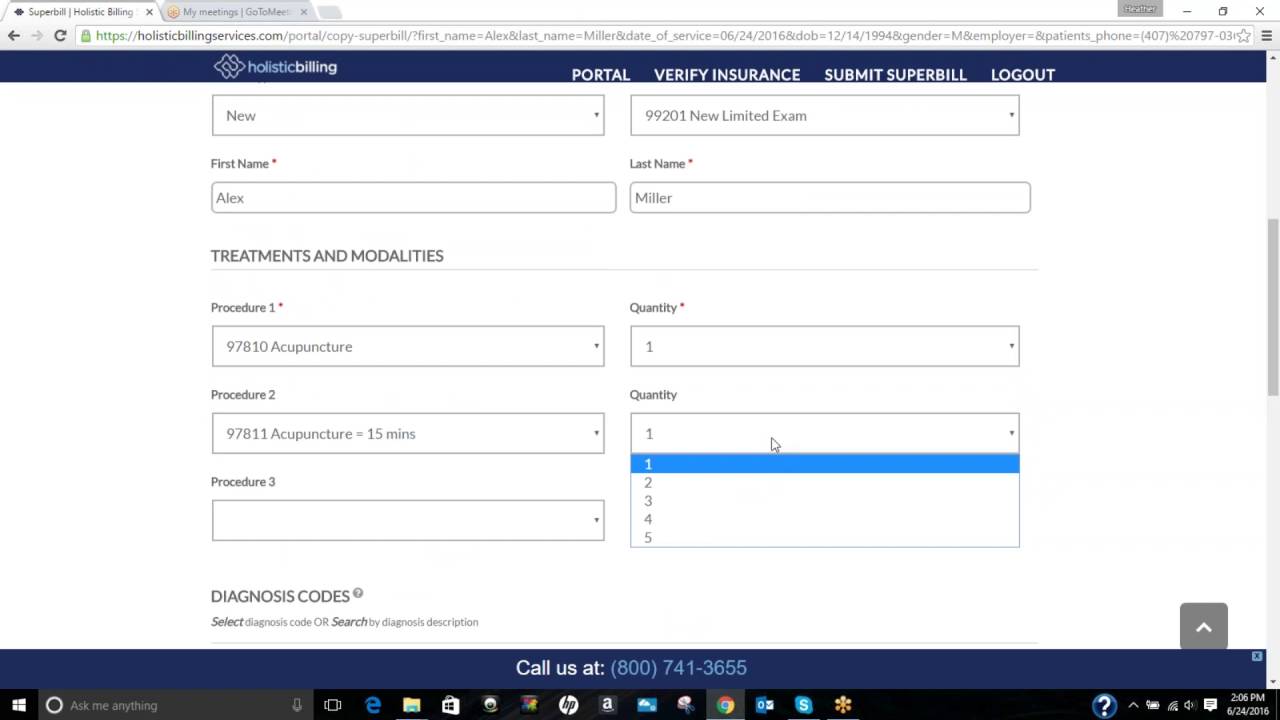Open SUBMIT SUPERBILL page
Viewport: 1280px width, 720px height.
(895, 75)
